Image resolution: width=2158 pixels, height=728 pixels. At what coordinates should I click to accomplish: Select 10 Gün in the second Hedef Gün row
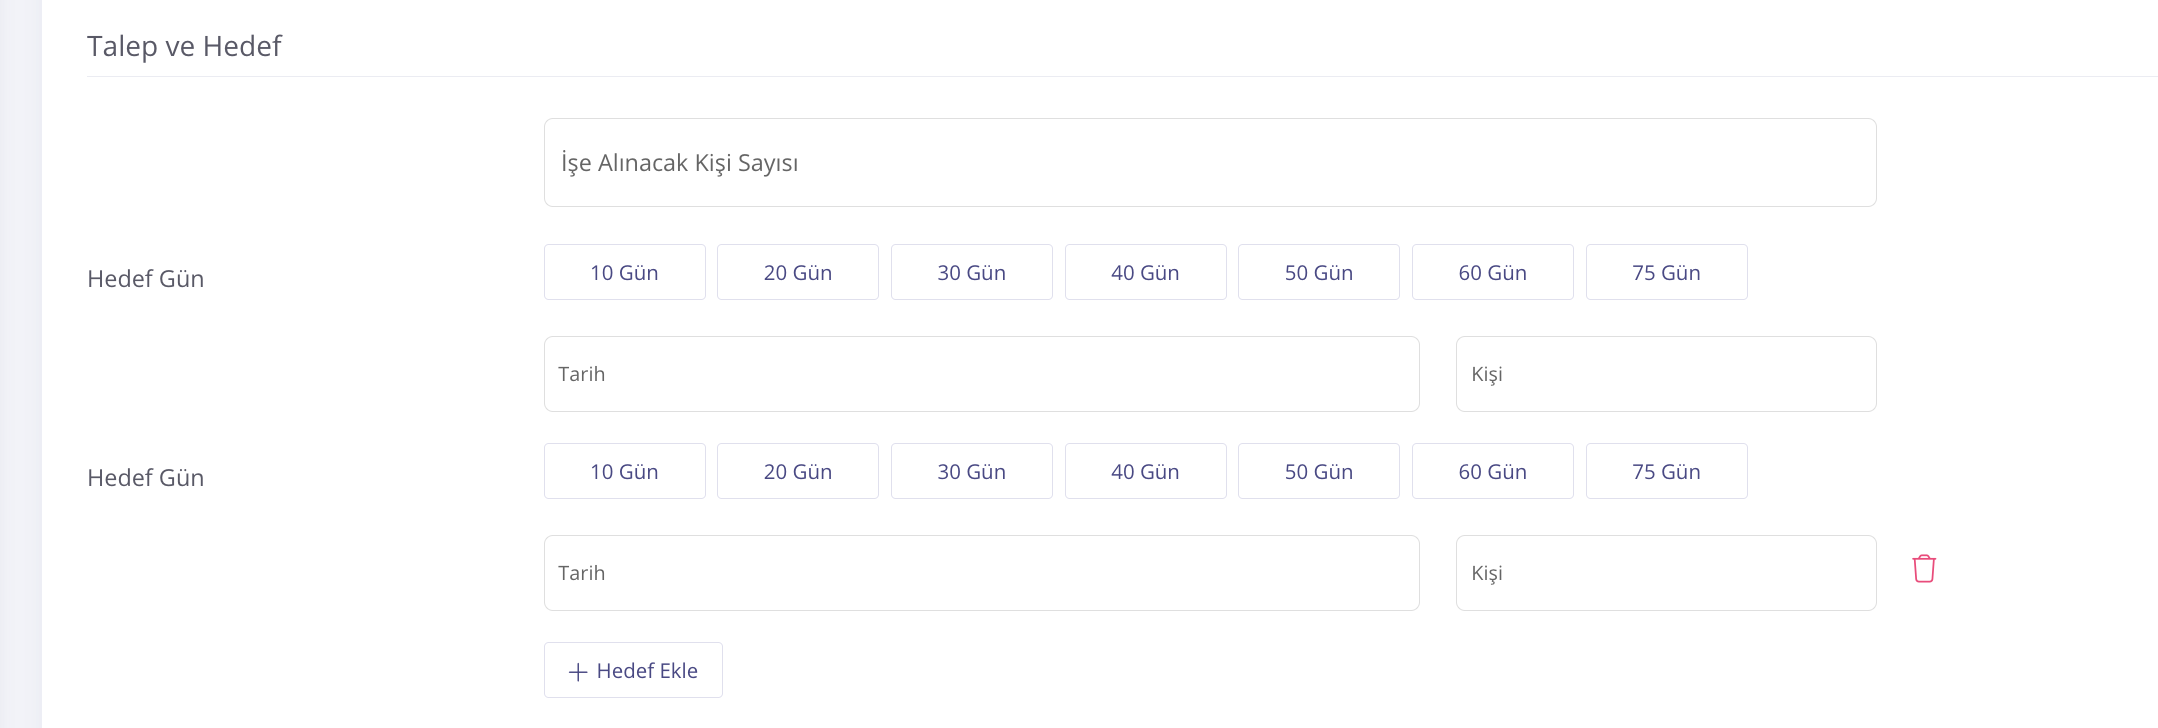(x=625, y=471)
